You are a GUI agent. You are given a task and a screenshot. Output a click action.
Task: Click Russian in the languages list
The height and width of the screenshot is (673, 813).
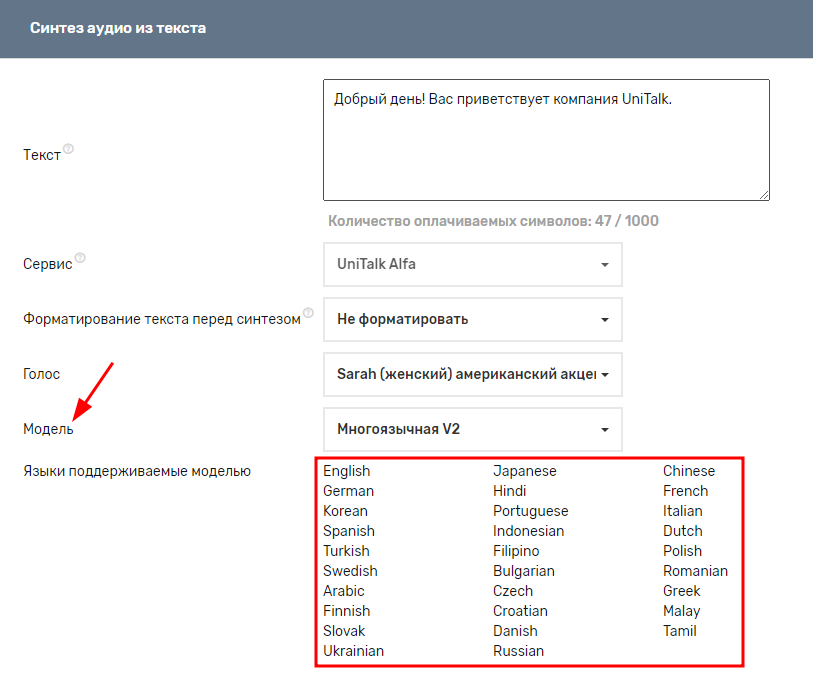pyautogui.click(x=518, y=651)
